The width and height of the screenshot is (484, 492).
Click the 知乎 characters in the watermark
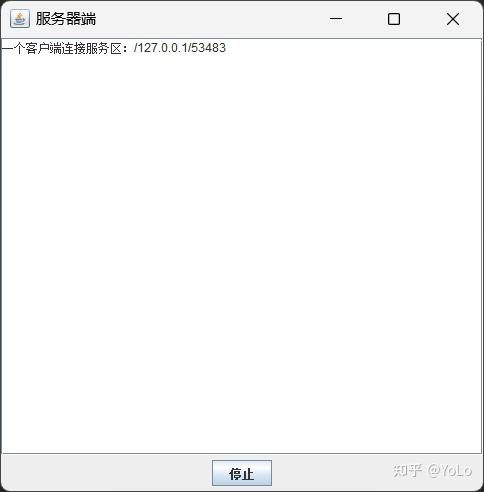tap(407, 471)
